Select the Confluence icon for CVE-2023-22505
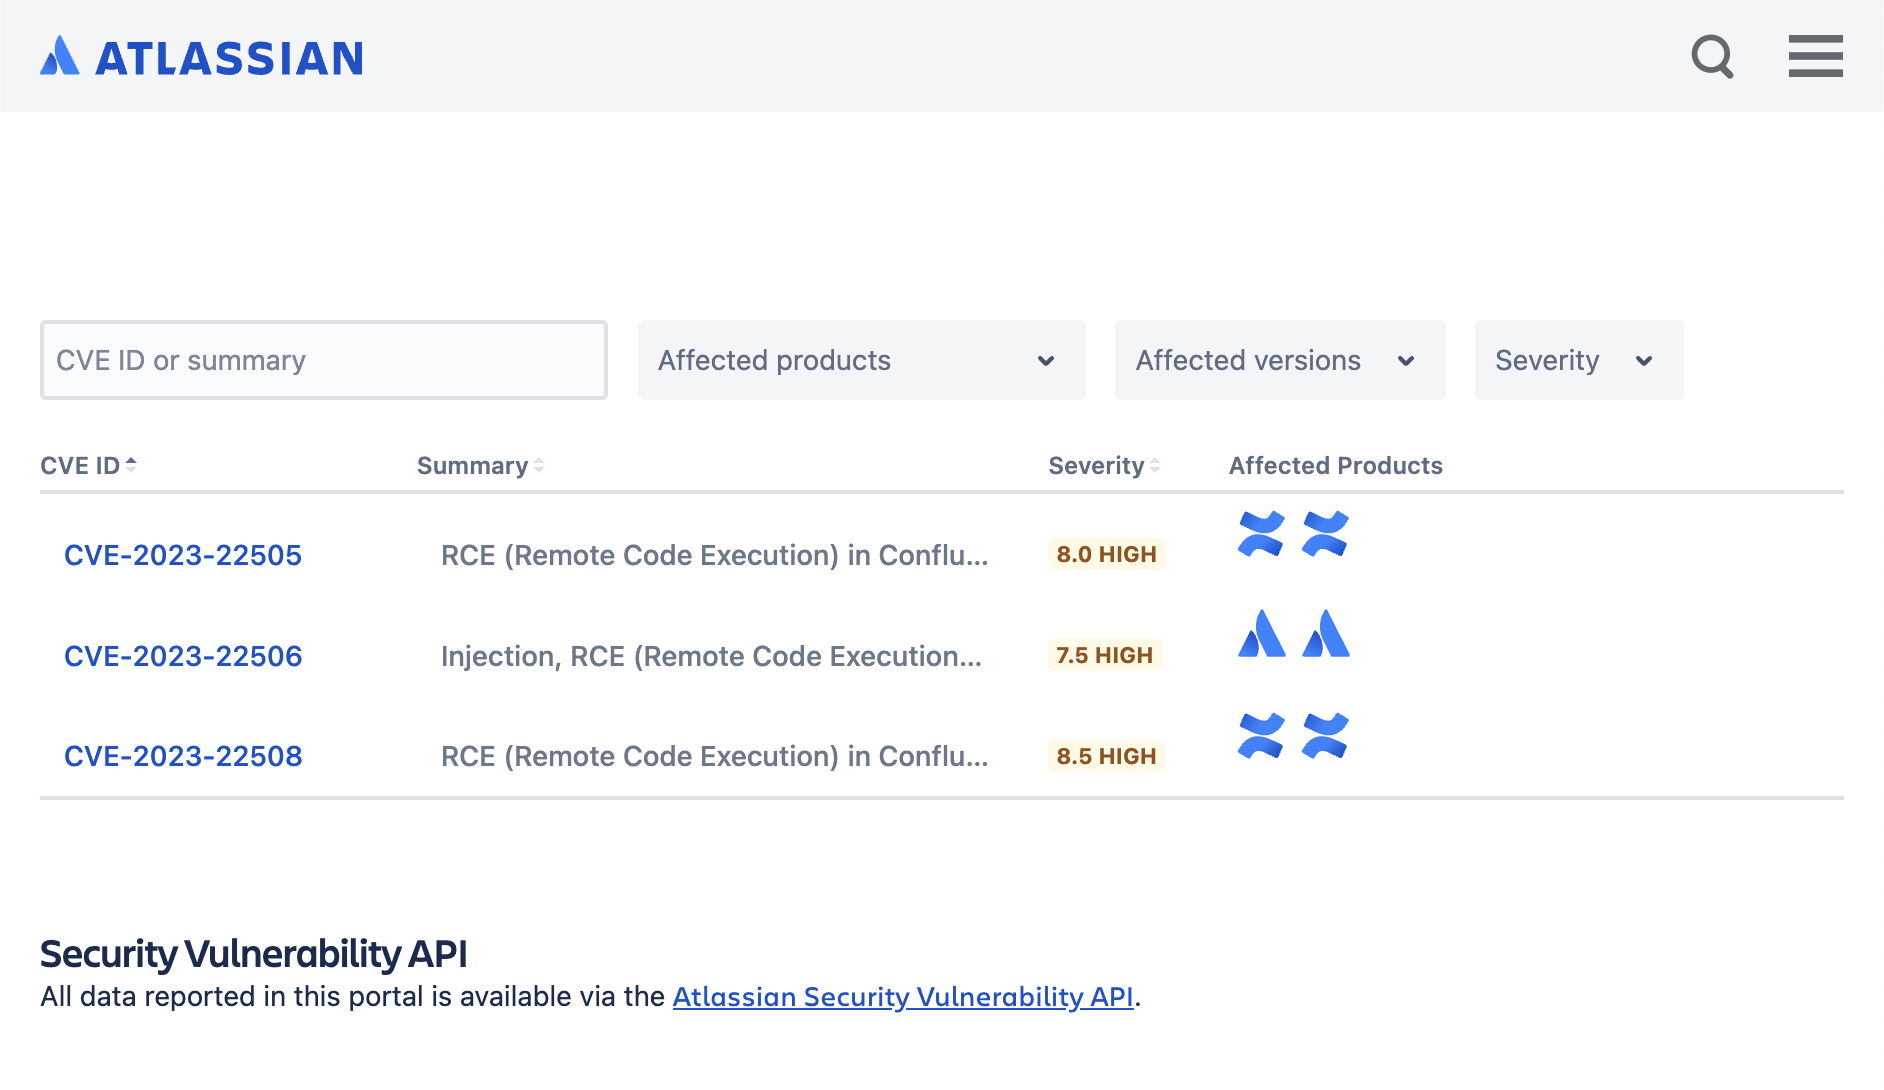 1262,535
